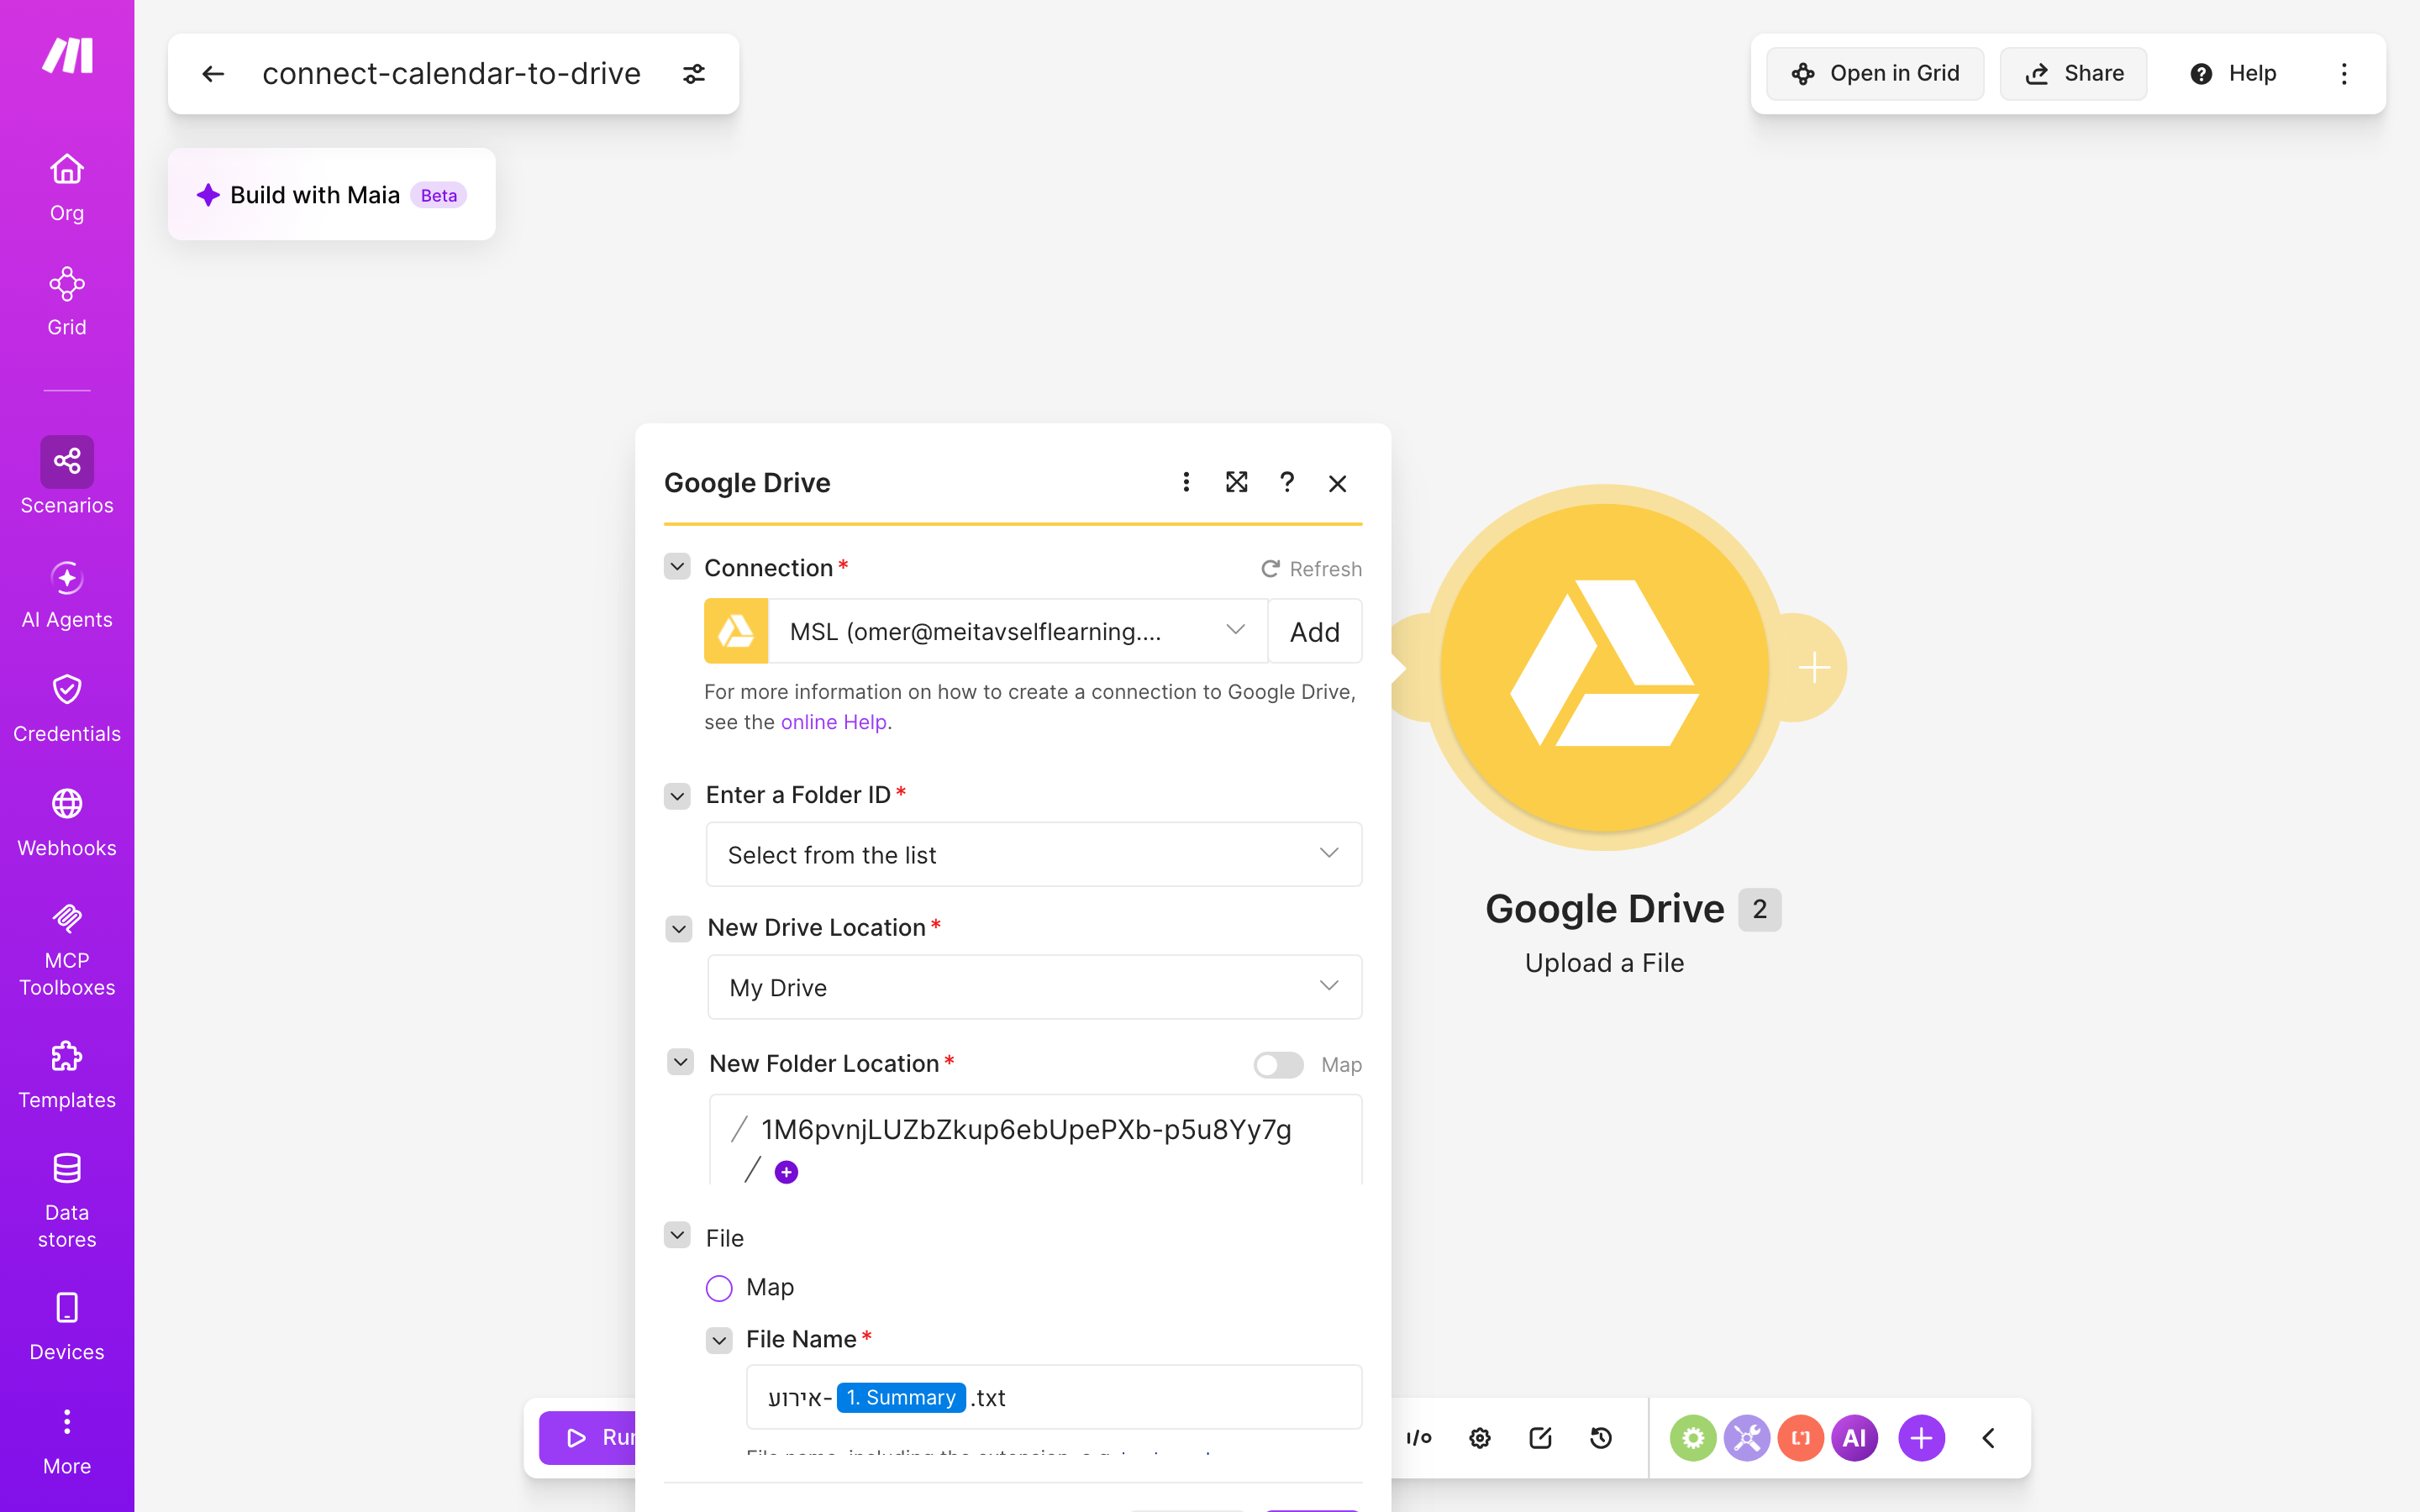2420x1512 pixels.
Task: Open MCP Toolboxes section
Action: tap(67, 949)
